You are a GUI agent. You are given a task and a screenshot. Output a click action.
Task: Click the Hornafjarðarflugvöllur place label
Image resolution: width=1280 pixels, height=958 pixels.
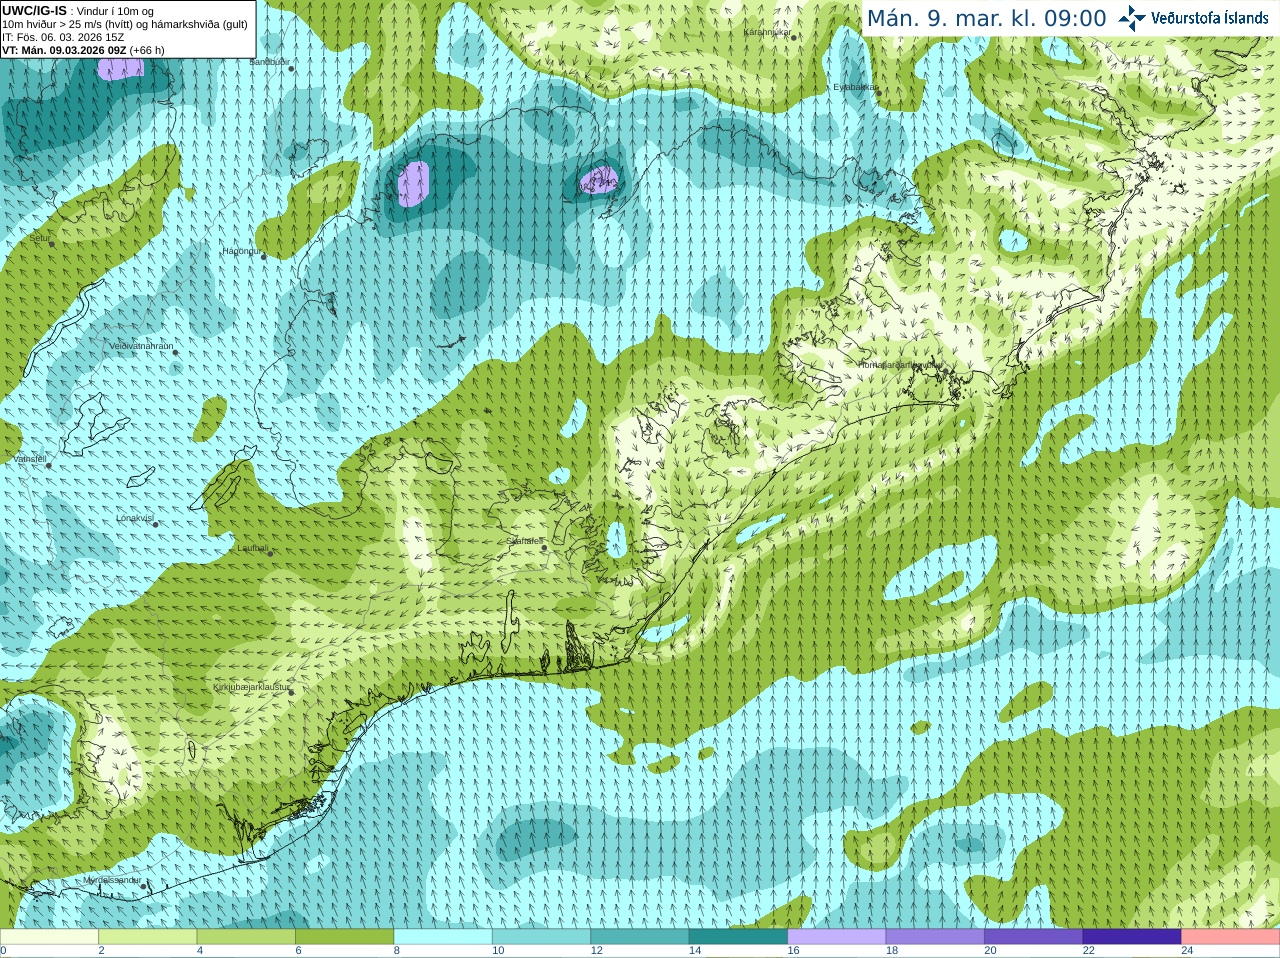pyautogui.click(x=900, y=365)
